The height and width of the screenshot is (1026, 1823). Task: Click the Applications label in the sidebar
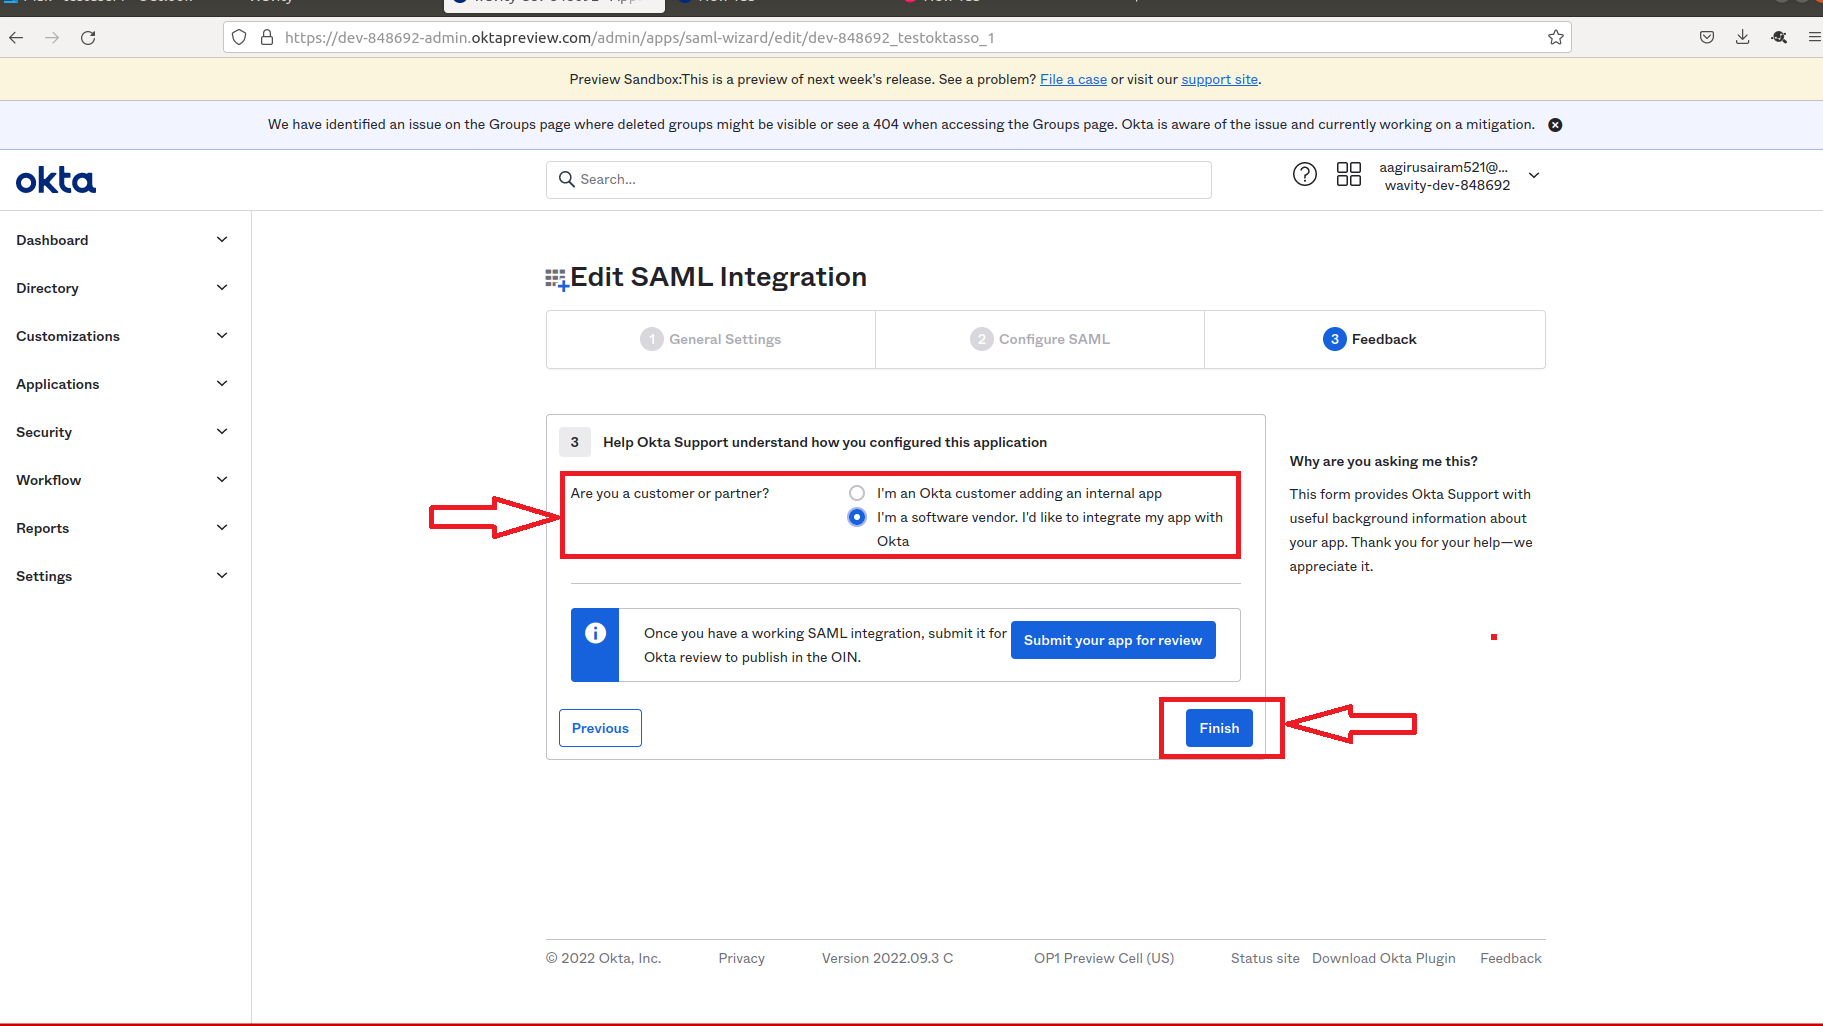coord(58,384)
